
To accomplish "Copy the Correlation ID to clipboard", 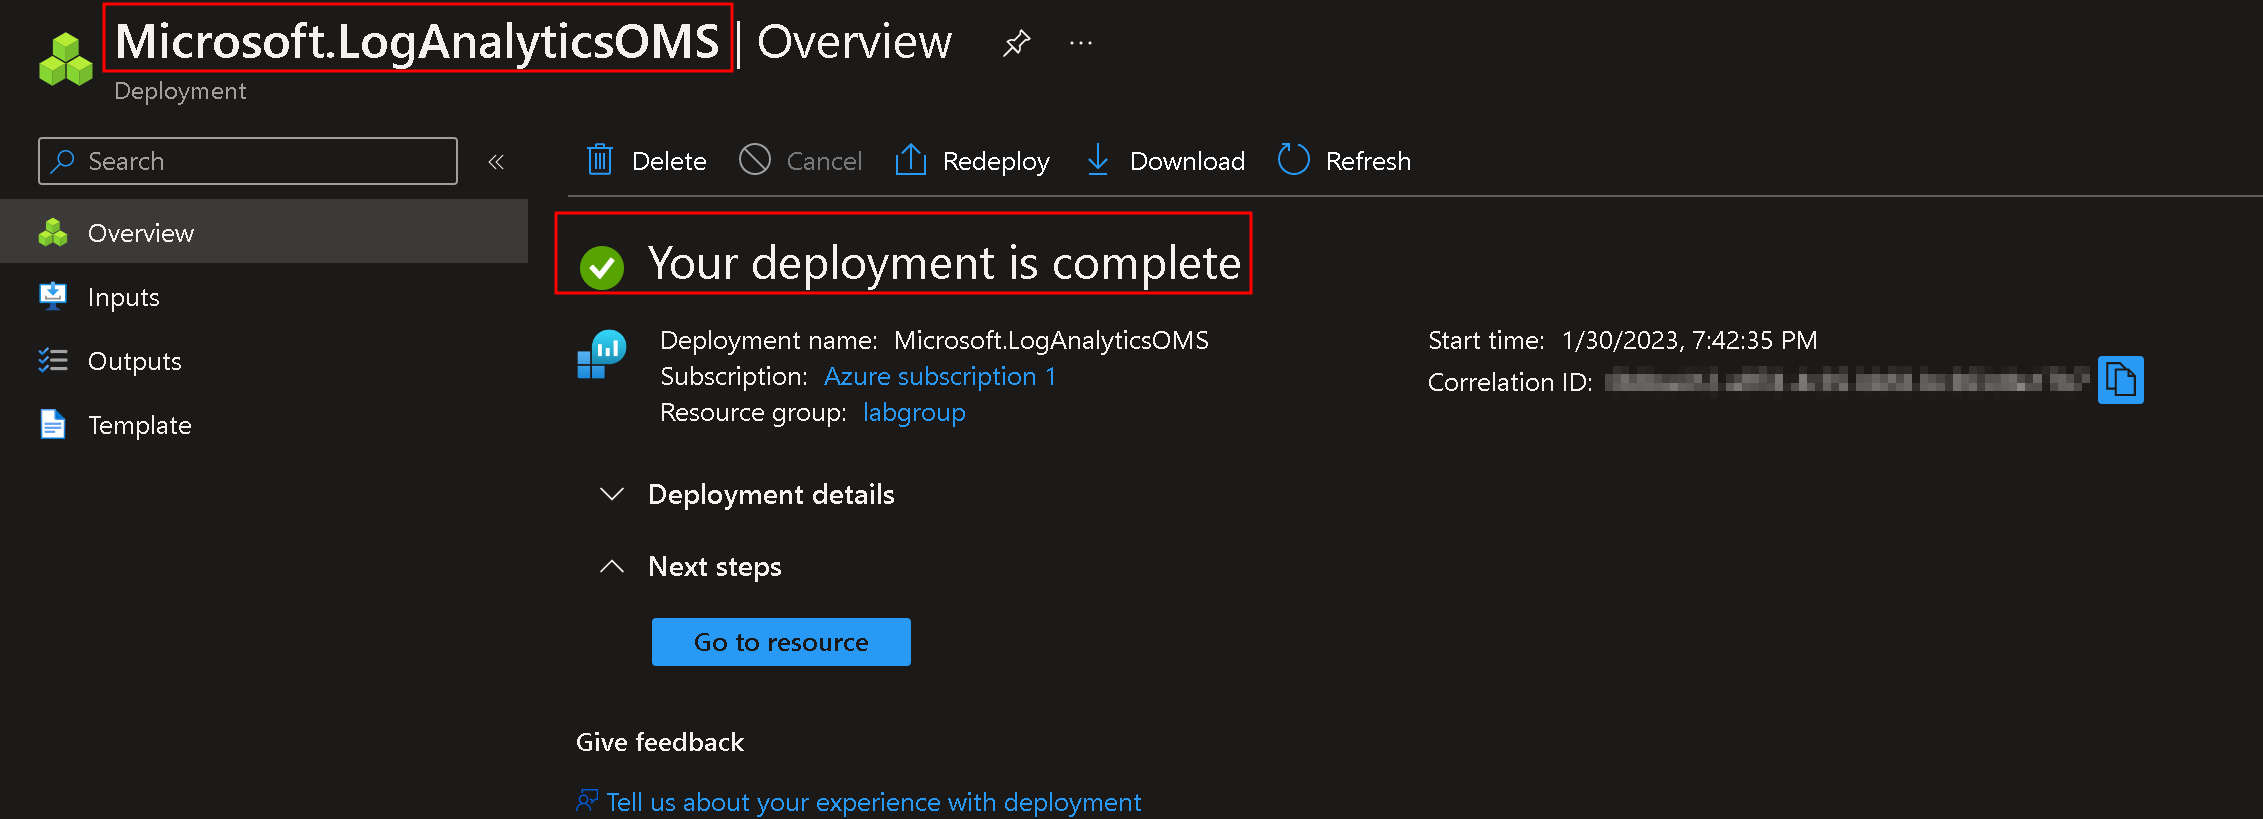I will coord(2120,380).
